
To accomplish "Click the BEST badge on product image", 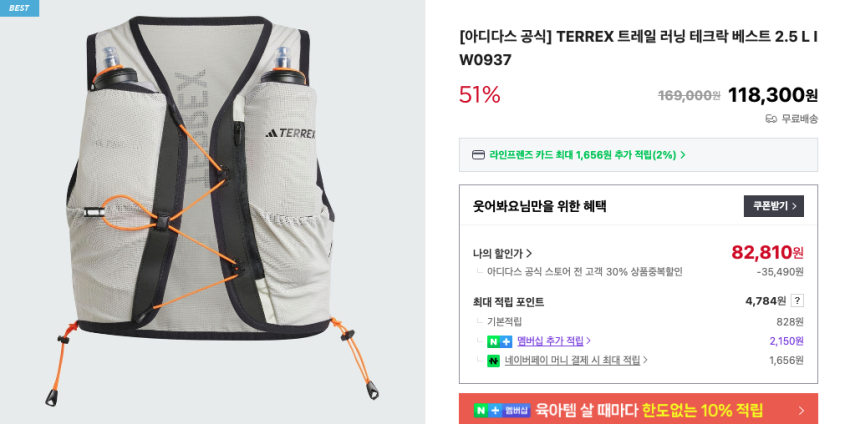I will click(19, 8).
